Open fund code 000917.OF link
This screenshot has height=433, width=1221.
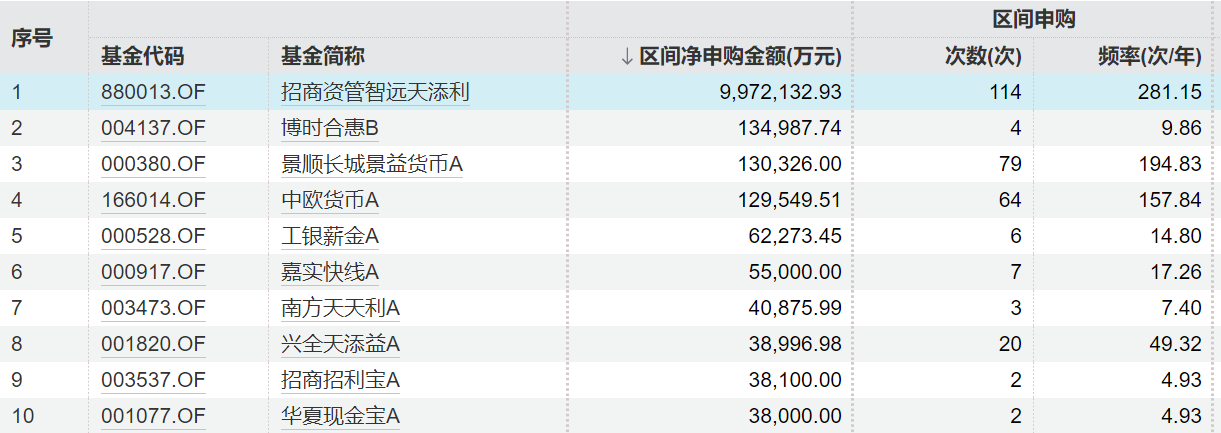click(153, 272)
